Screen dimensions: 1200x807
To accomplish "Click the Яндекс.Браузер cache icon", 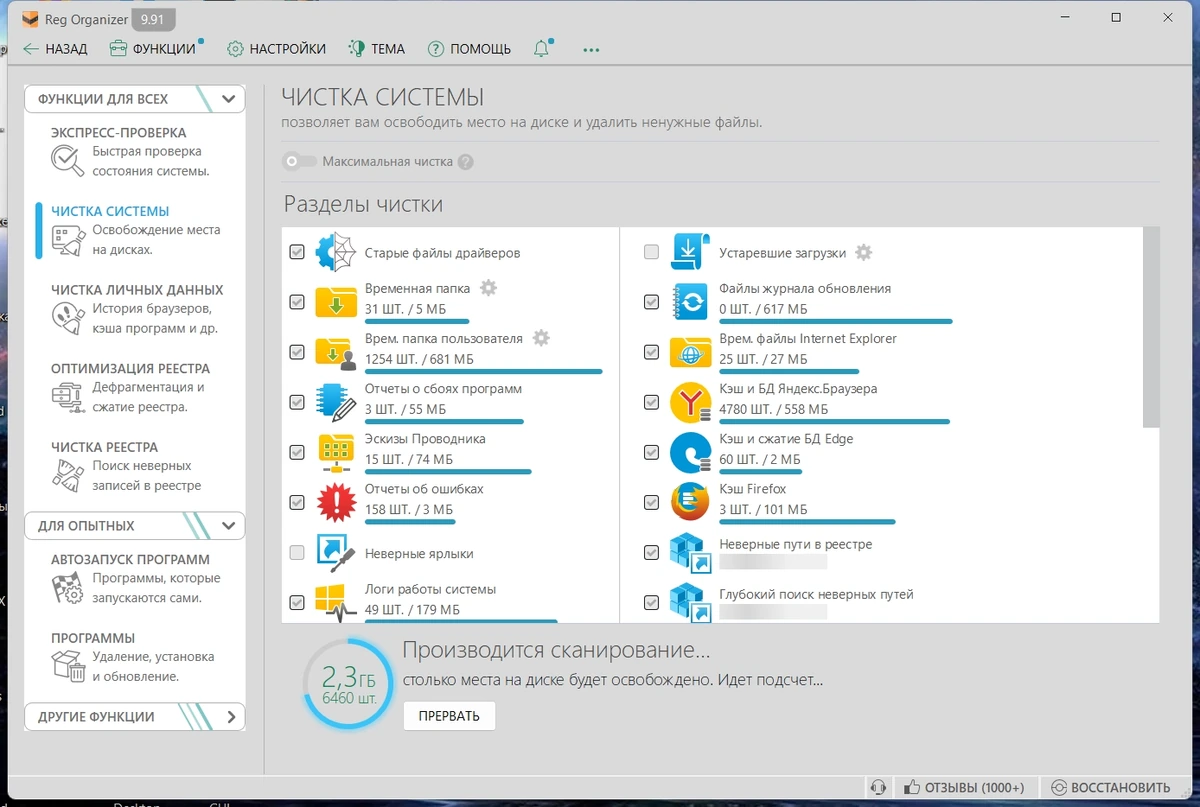I will coord(690,401).
